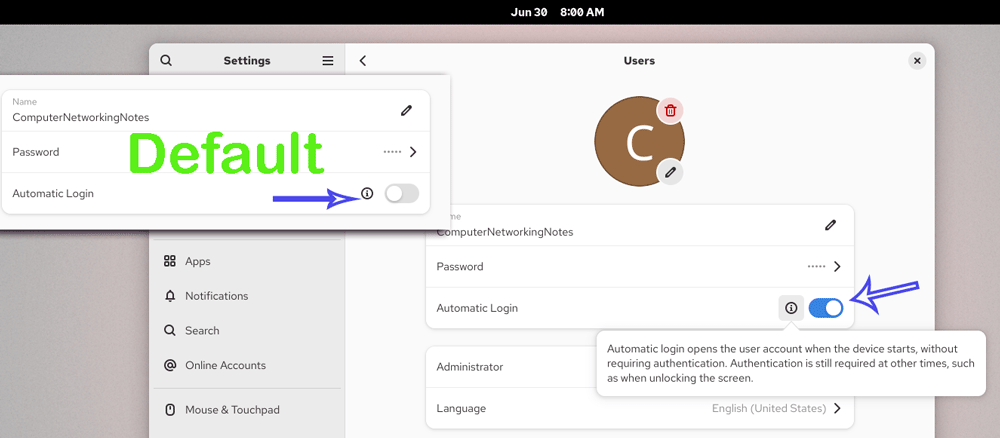1000x438 pixels.
Task: Click the Settings sidebar title
Action: click(x=247, y=61)
